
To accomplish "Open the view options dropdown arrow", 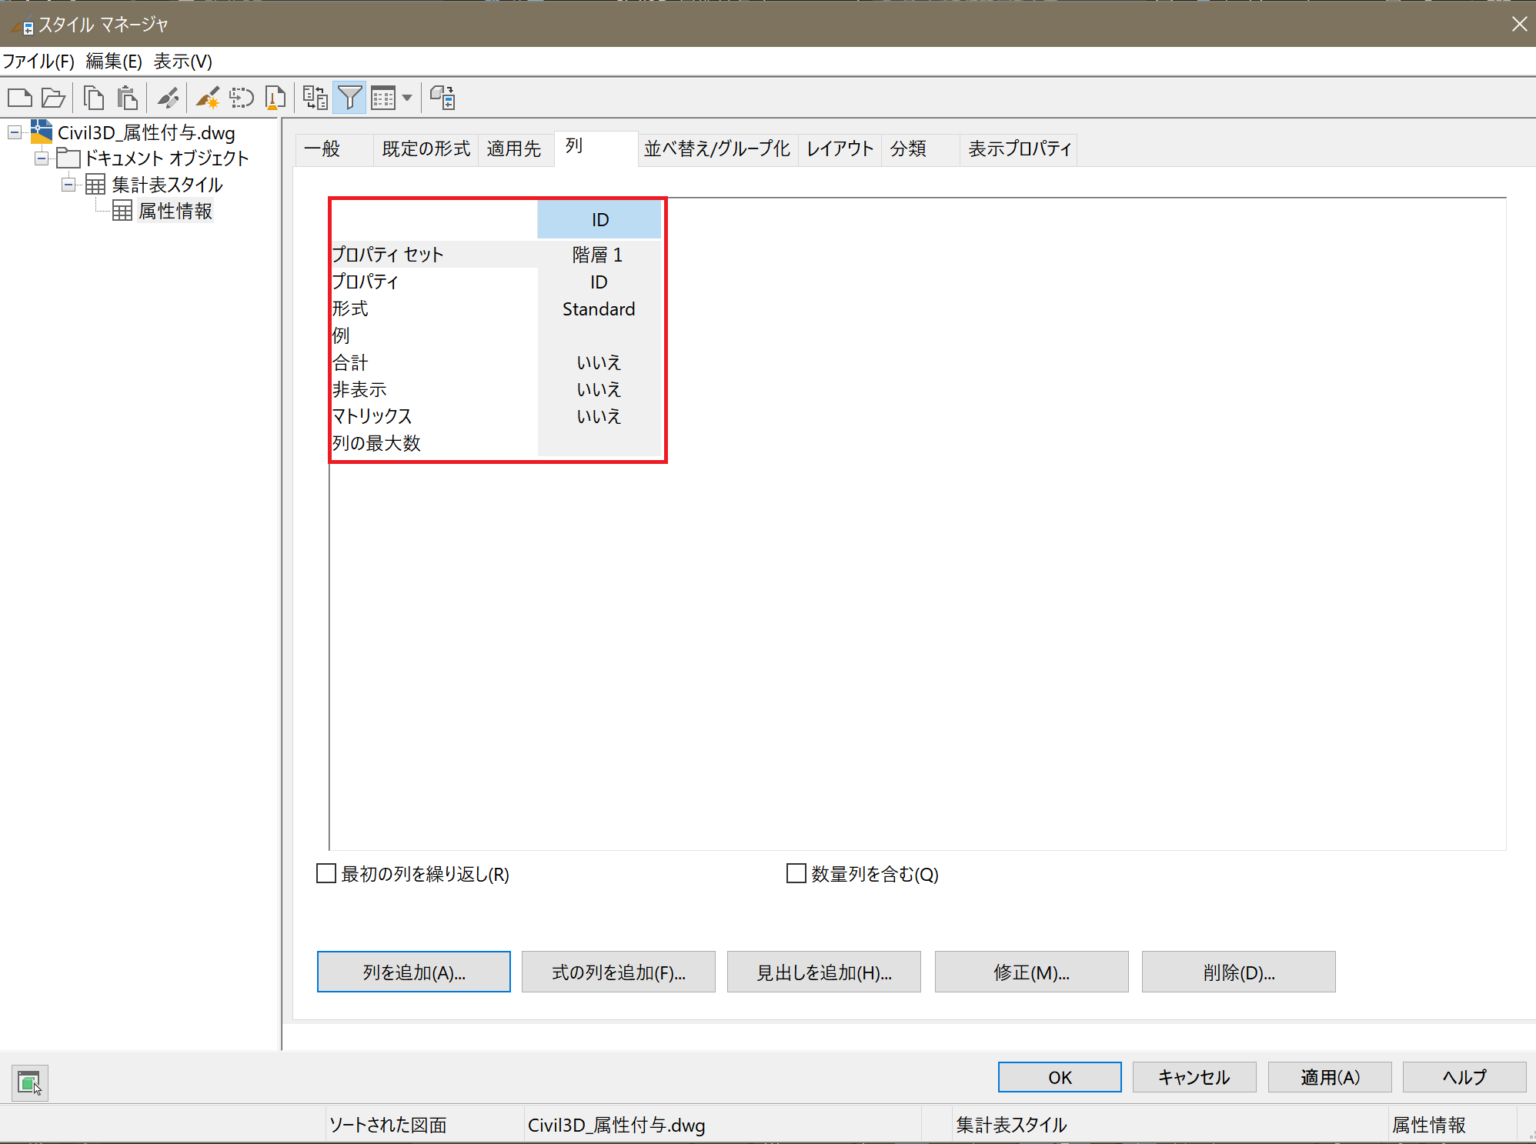I will click(408, 97).
